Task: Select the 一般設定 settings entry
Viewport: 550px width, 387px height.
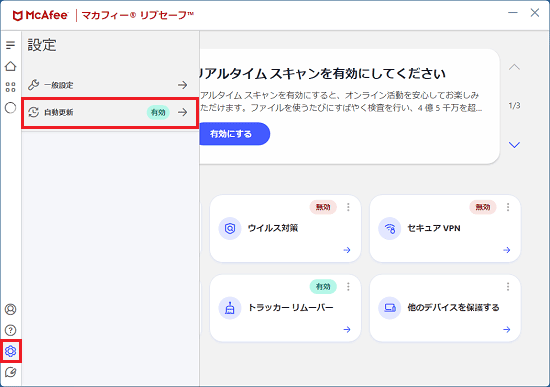Action: click(x=110, y=85)
